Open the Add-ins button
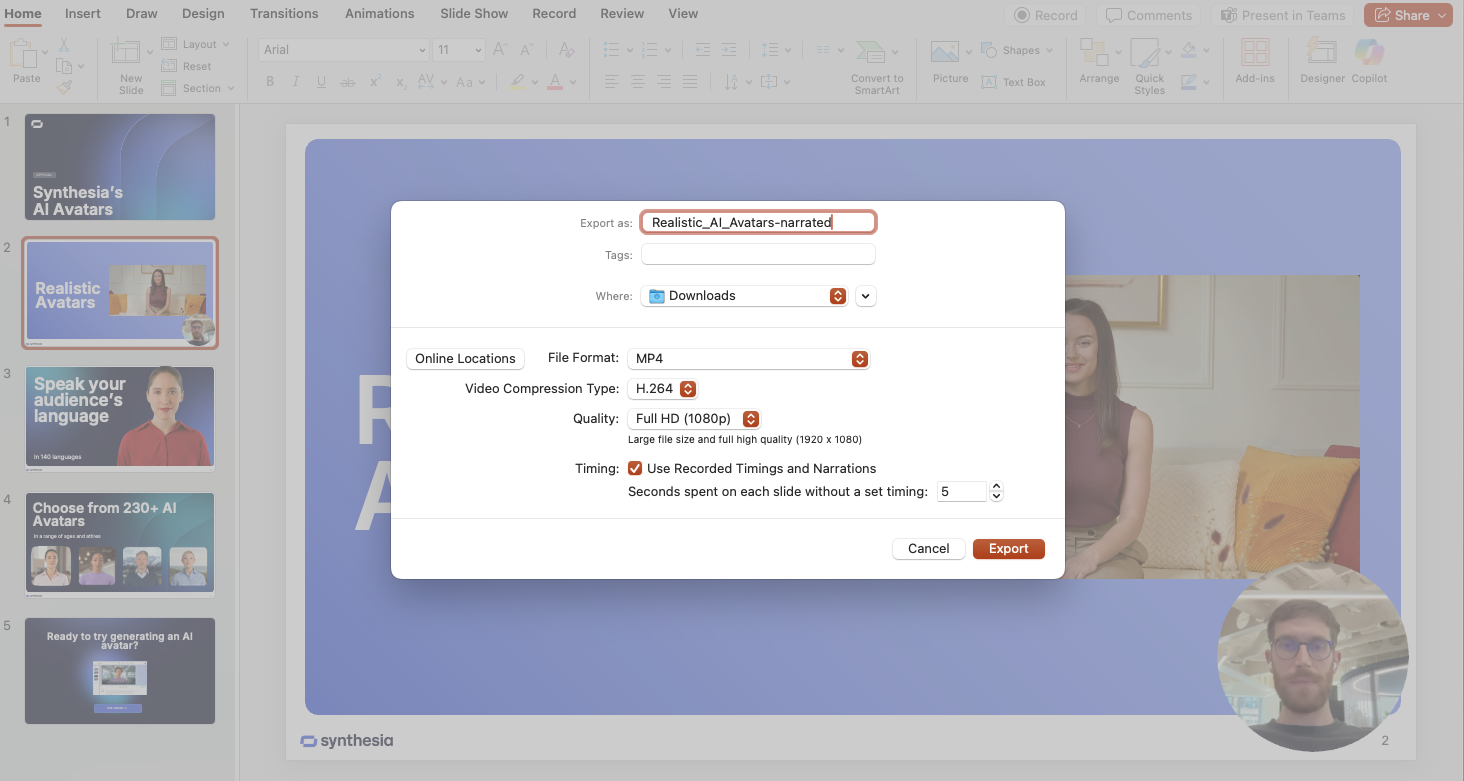Viewport: 1464px width, 781px height. click(x=1254, y=61)
